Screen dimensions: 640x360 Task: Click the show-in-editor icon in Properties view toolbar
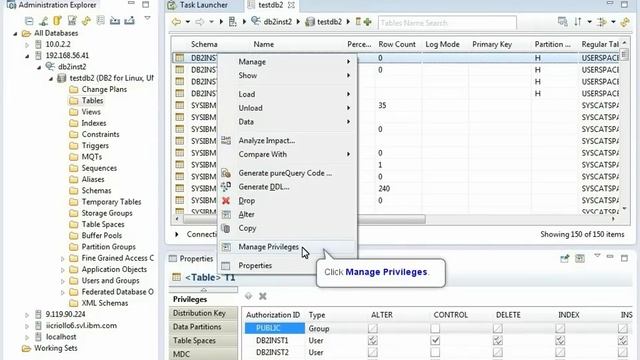580,258
